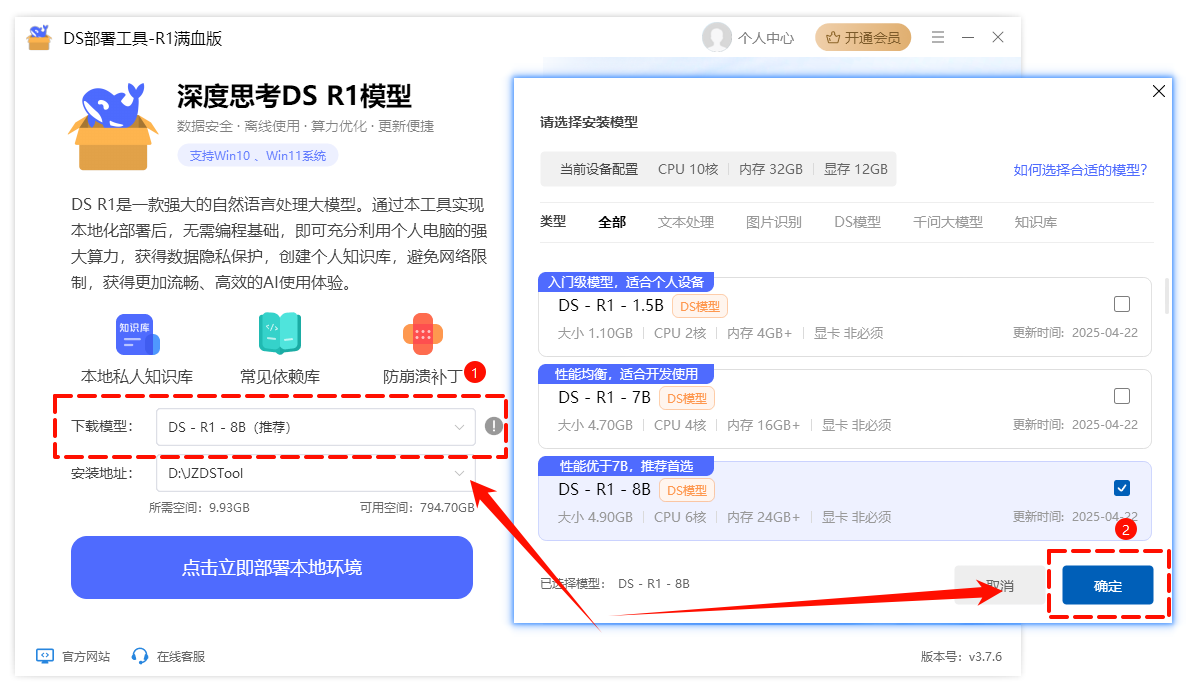Screen dimensions: 1189x690
Task: Minimize the DS deployment tool window
Action: (968, 37)
